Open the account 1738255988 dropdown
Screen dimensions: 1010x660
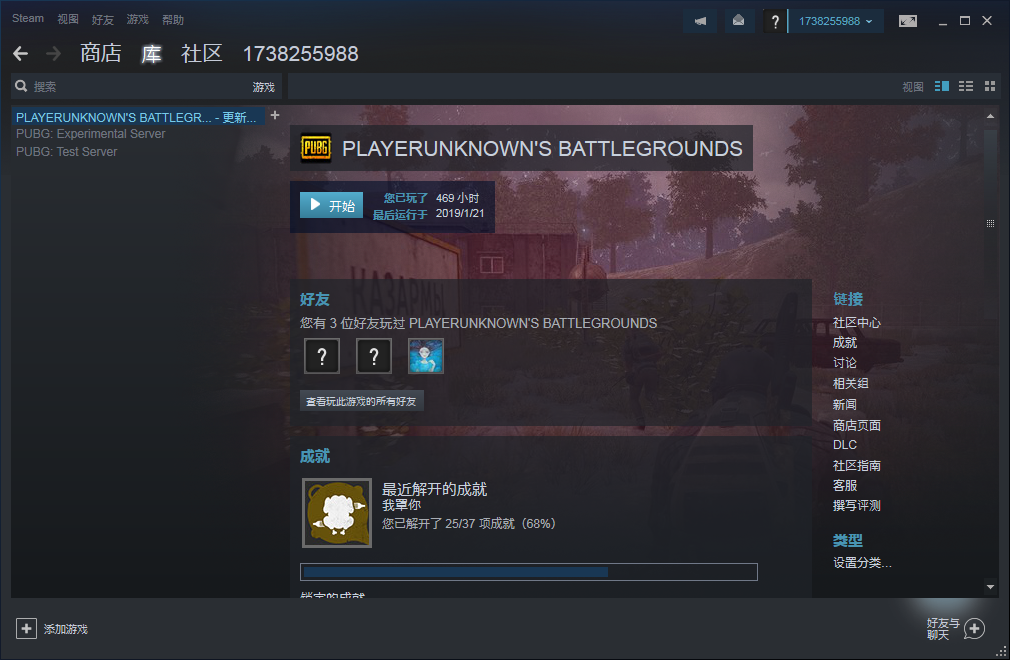[835, 21]
